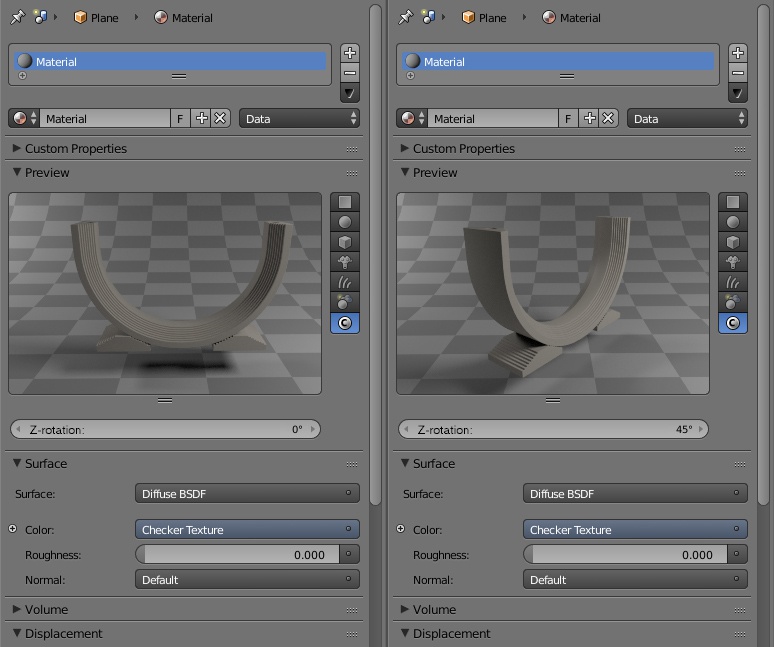This screenshot has height=647, width=774.
Task: Choose the cube preview shape in left panel
Action: [x=345, y=242]
